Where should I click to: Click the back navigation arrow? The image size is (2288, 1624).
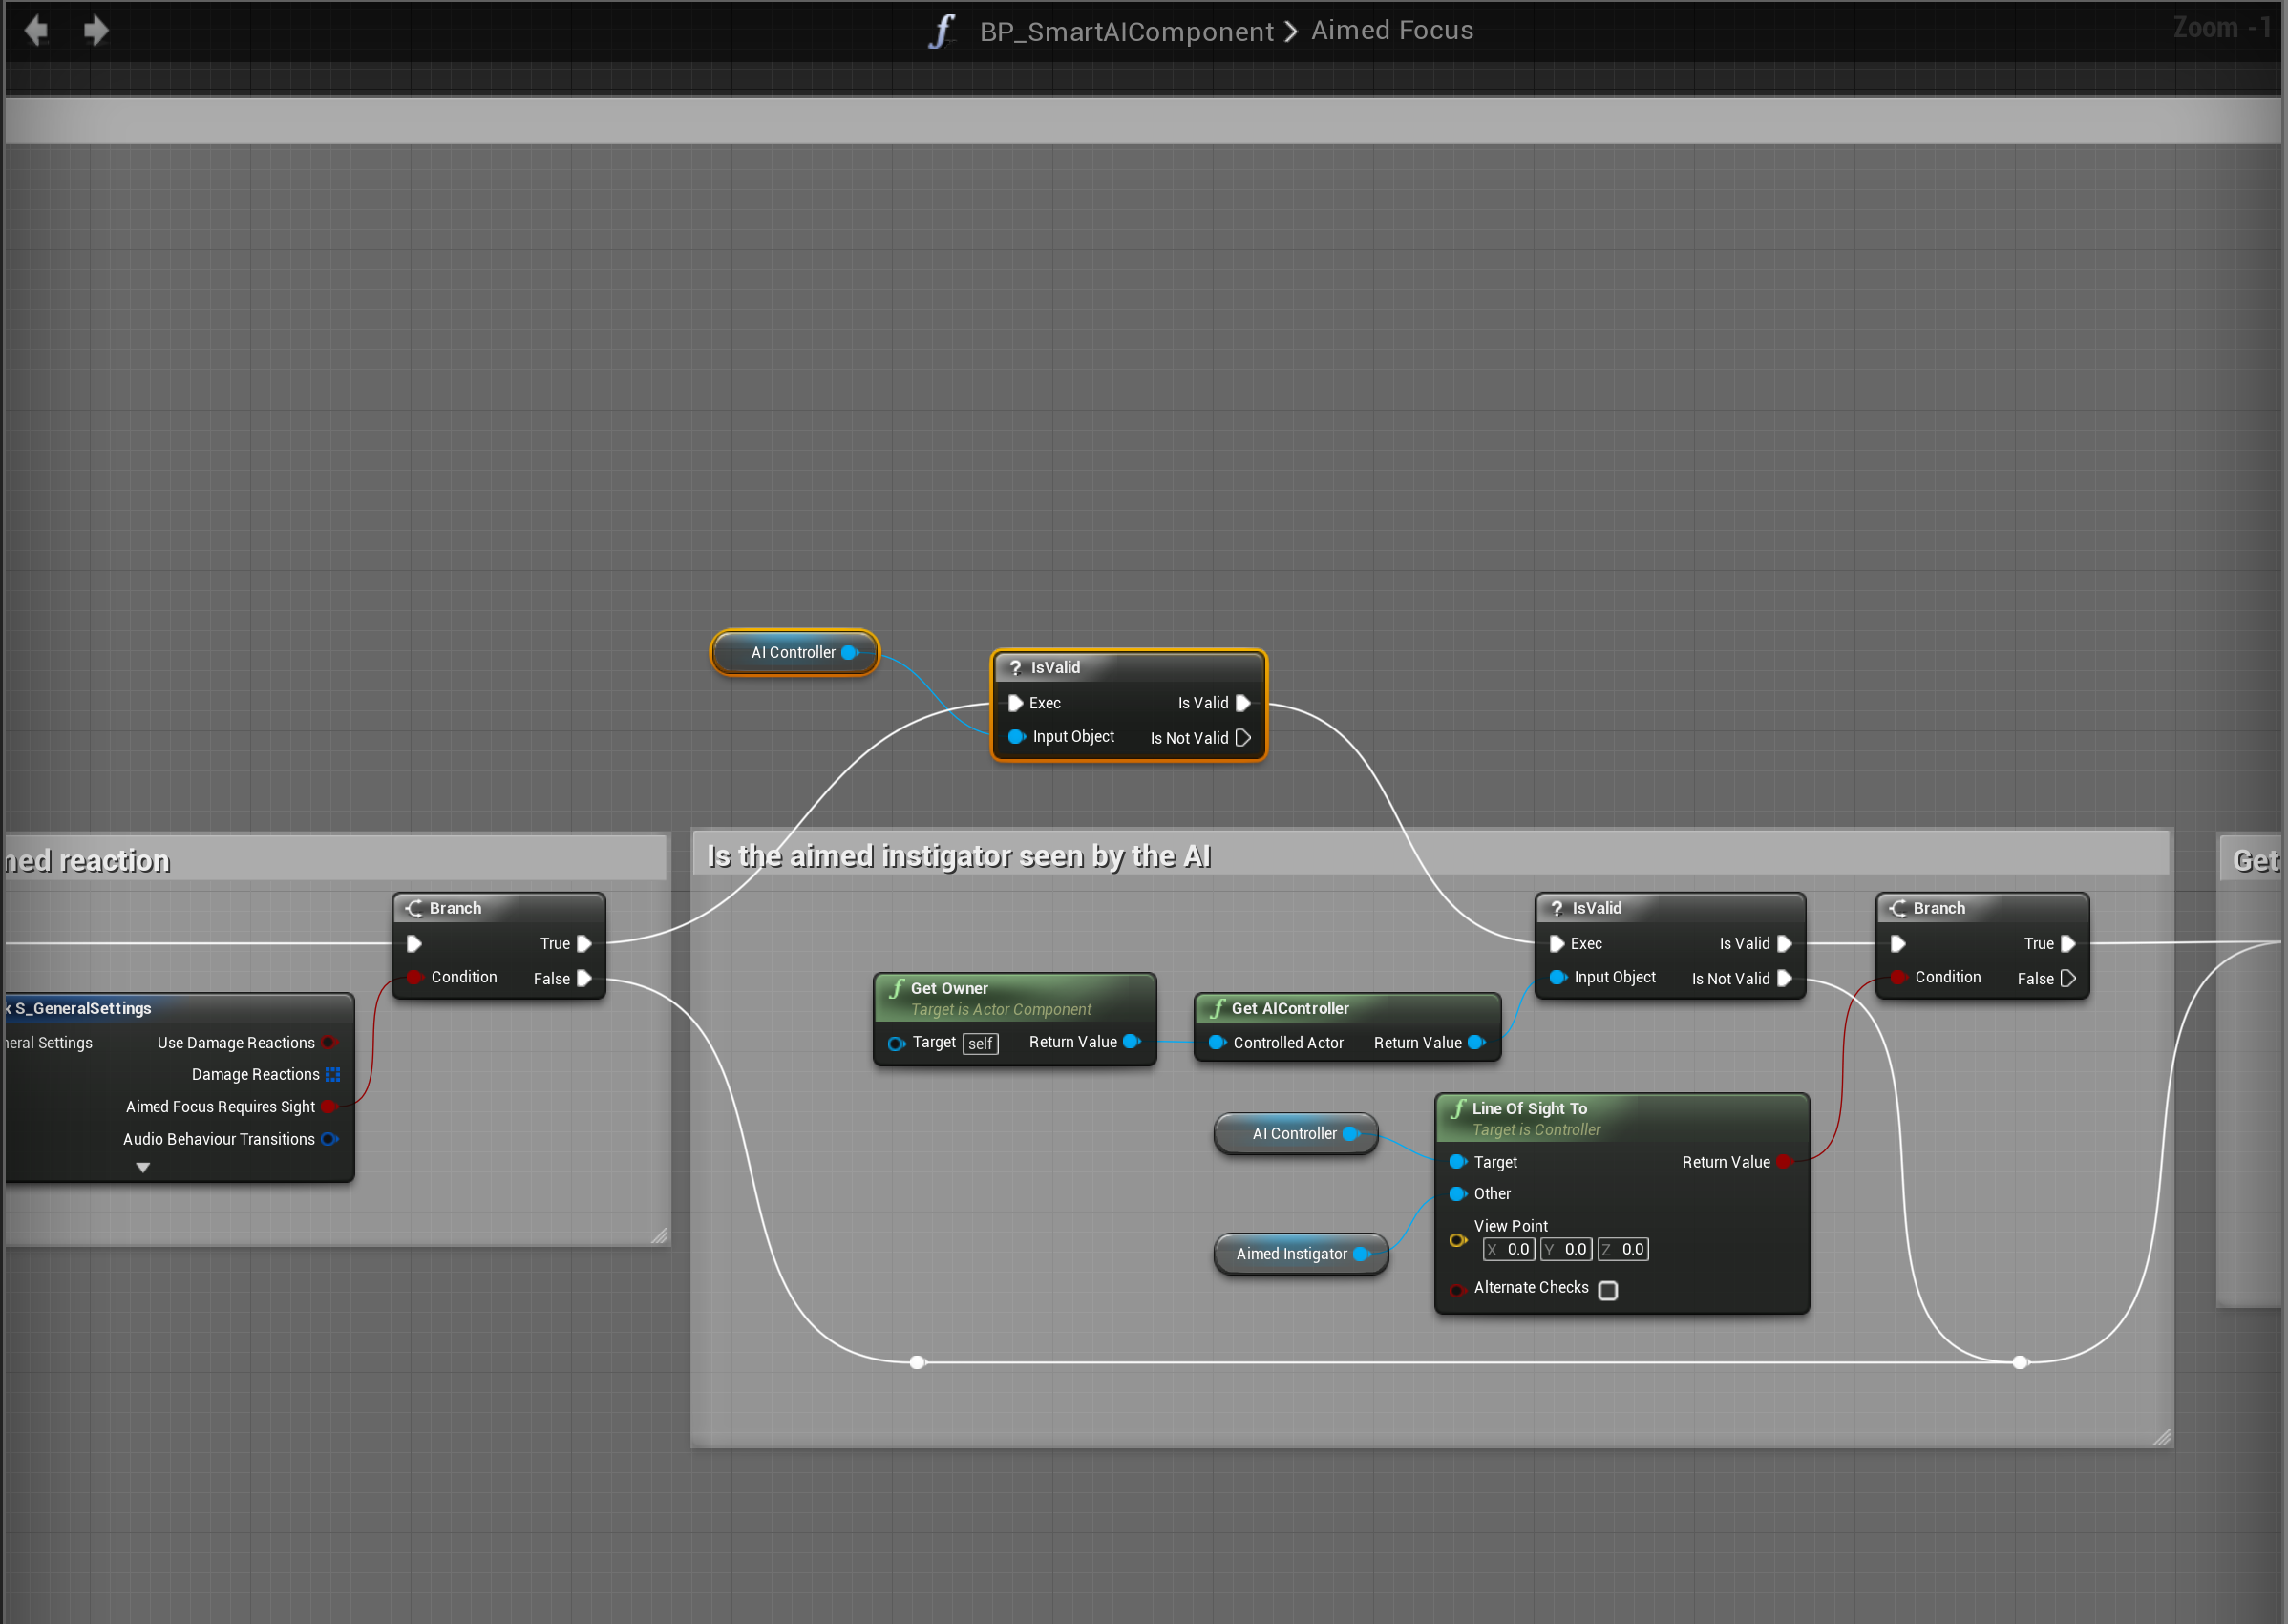point(37,30)
